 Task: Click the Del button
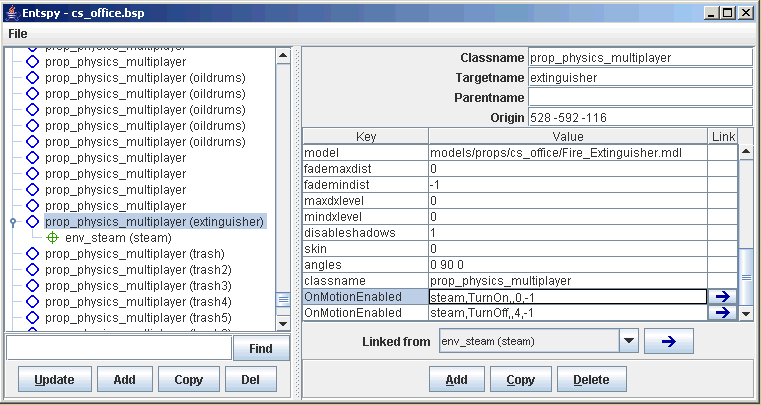coord(250,379)
